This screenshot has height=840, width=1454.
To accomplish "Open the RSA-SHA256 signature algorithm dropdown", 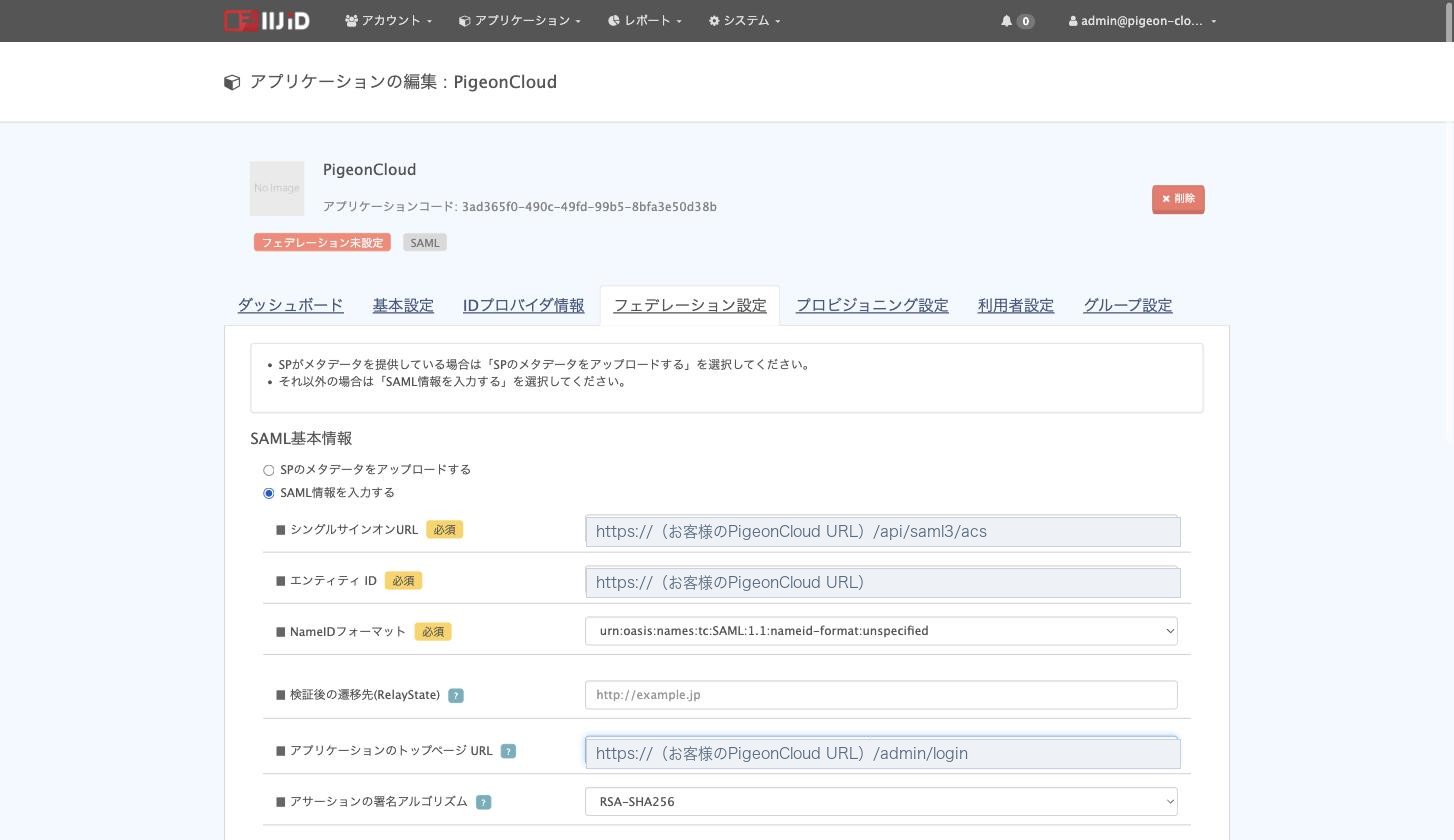I will (881, 802).
